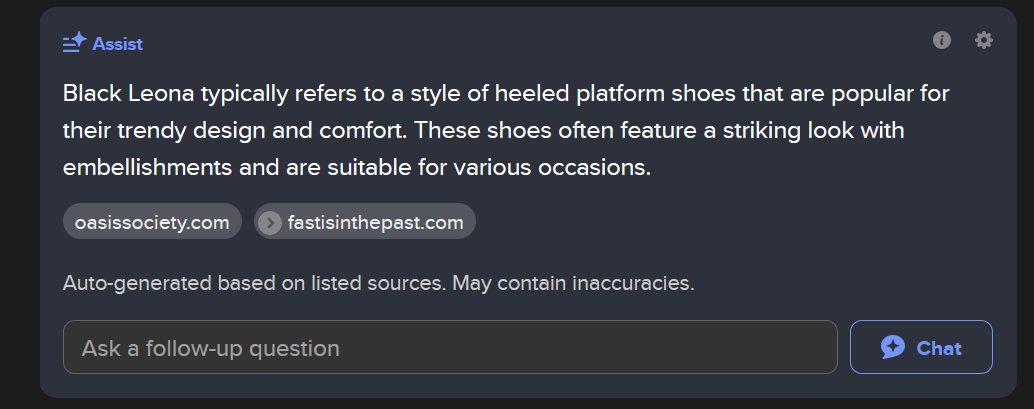Click the word inaccuracies in the disclaimer
Viewport: 1034px width, 409px height.
(x=633, y=284)
